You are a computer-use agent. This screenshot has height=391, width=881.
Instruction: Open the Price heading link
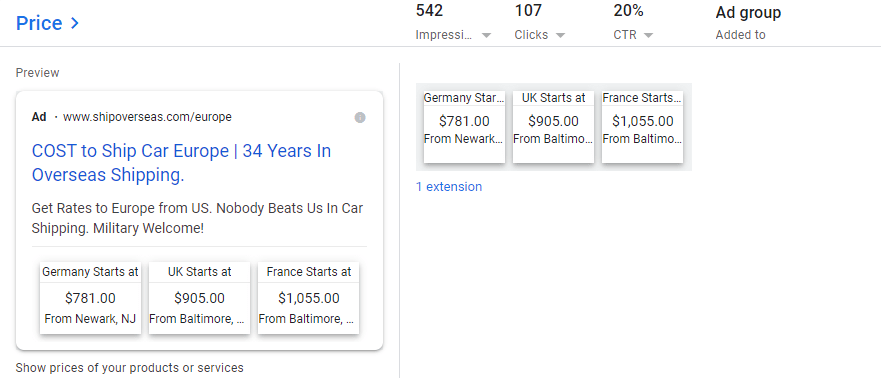tap(39, 24)
